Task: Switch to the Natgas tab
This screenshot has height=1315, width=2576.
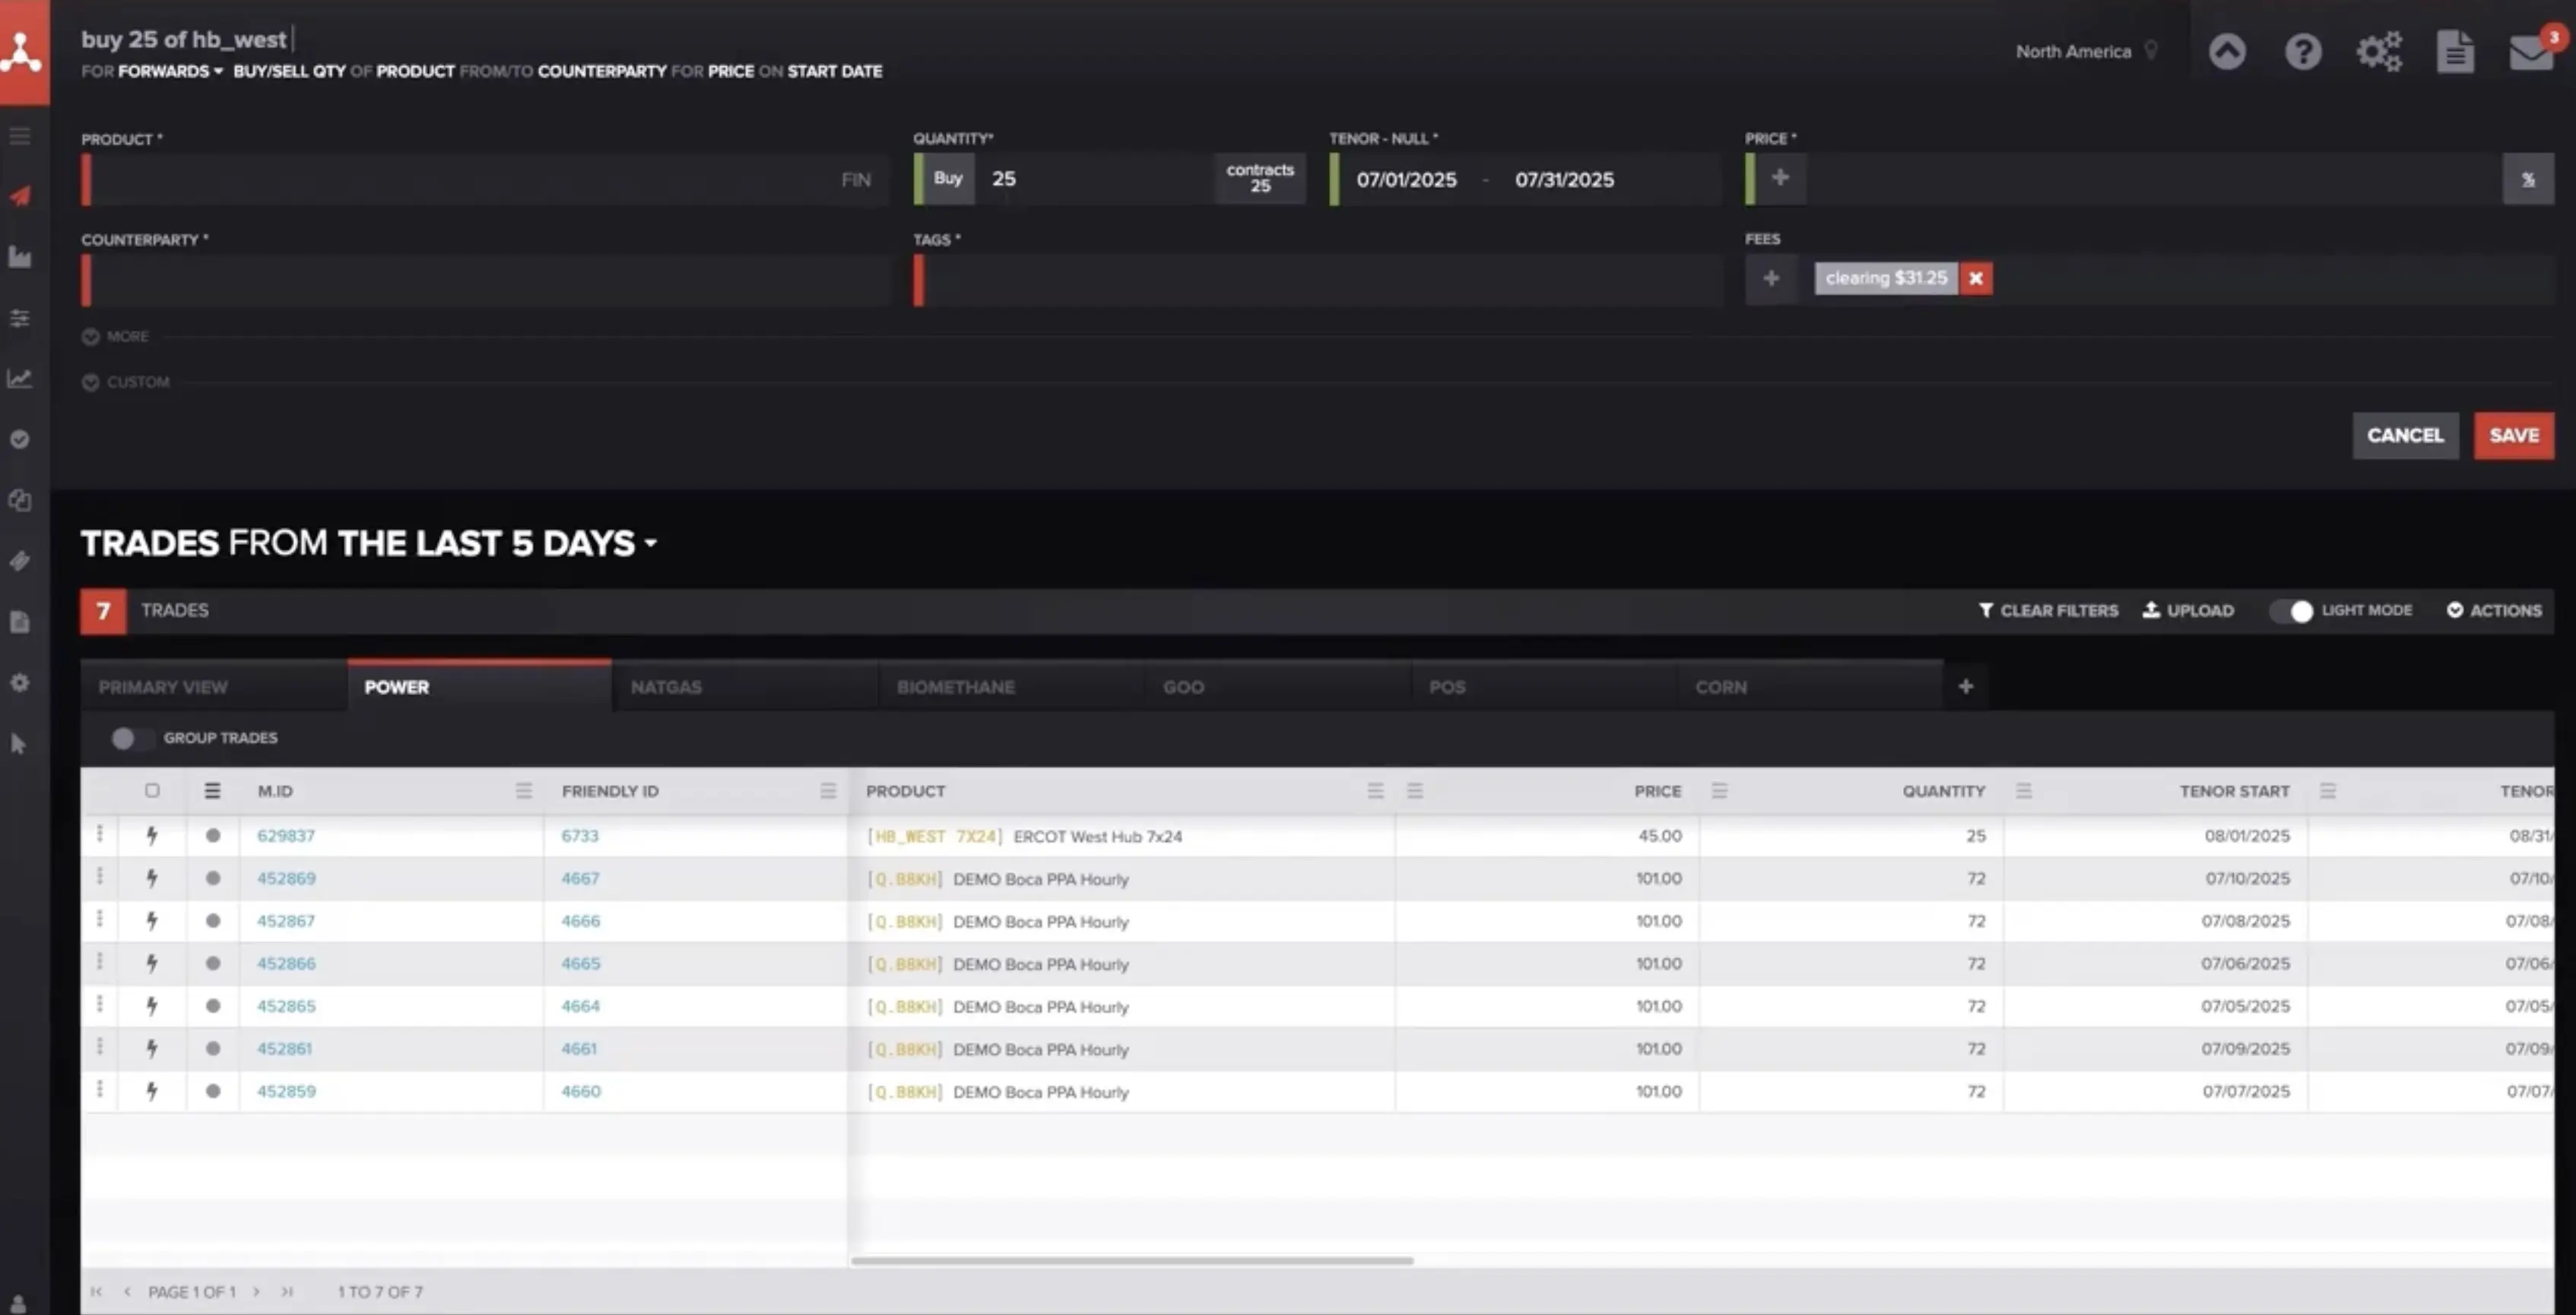Action: (666, 688)
